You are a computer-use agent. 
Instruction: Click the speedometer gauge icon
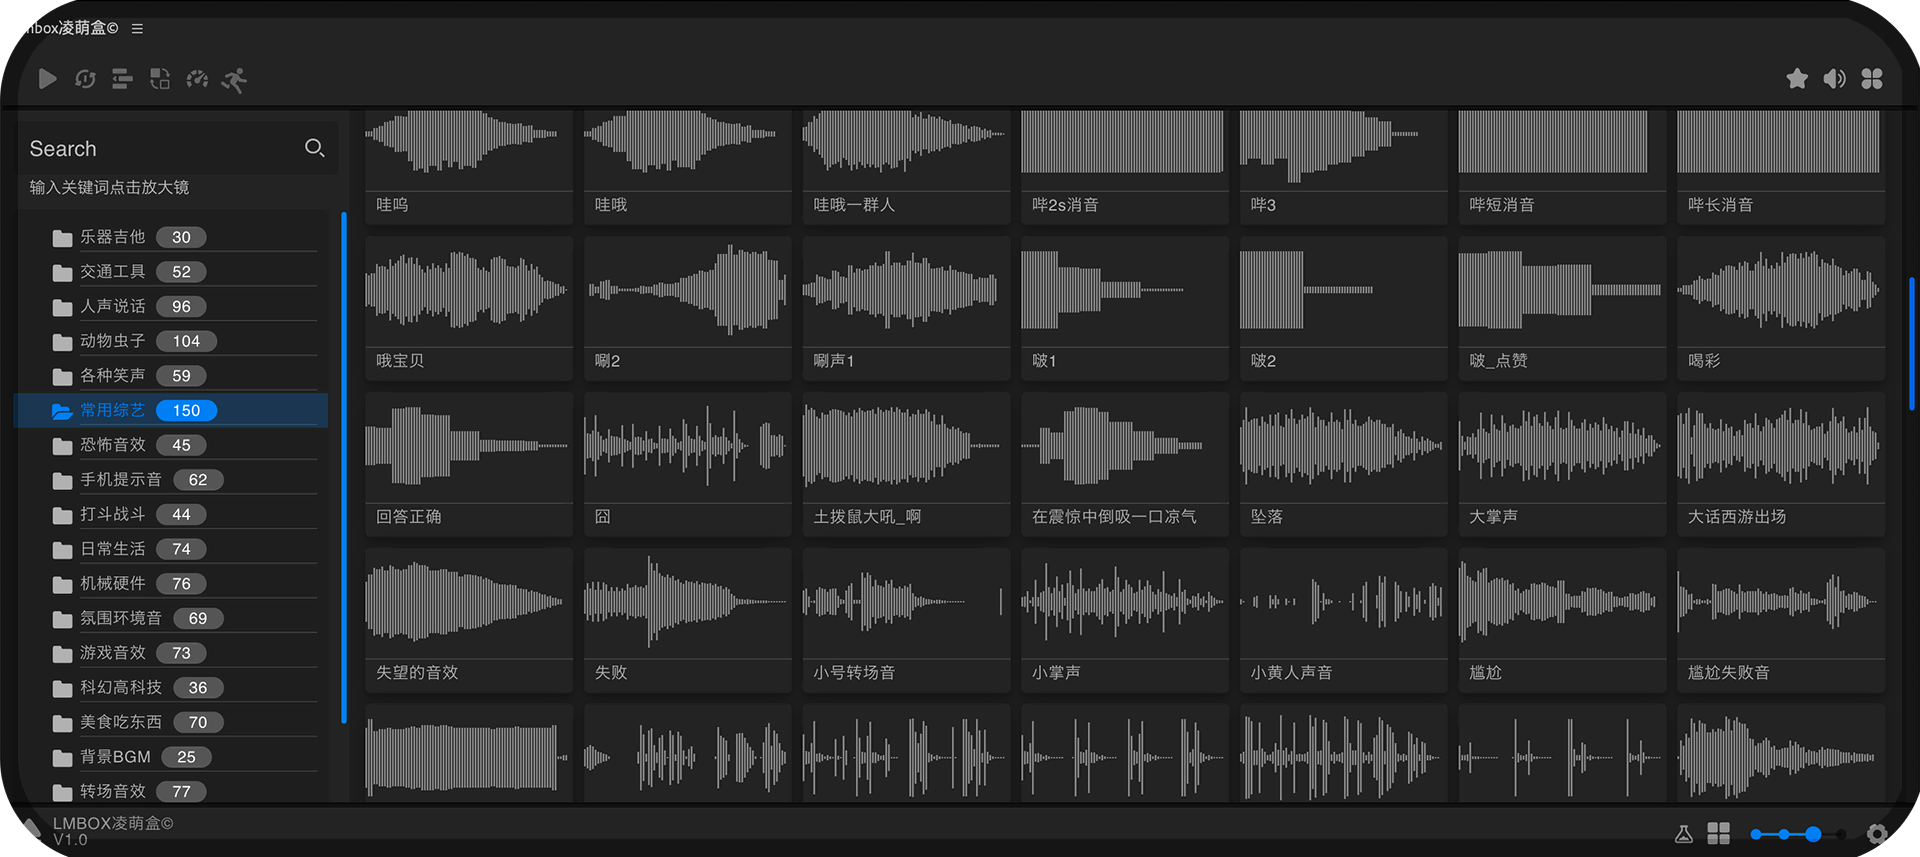click(x=197, y=79)
